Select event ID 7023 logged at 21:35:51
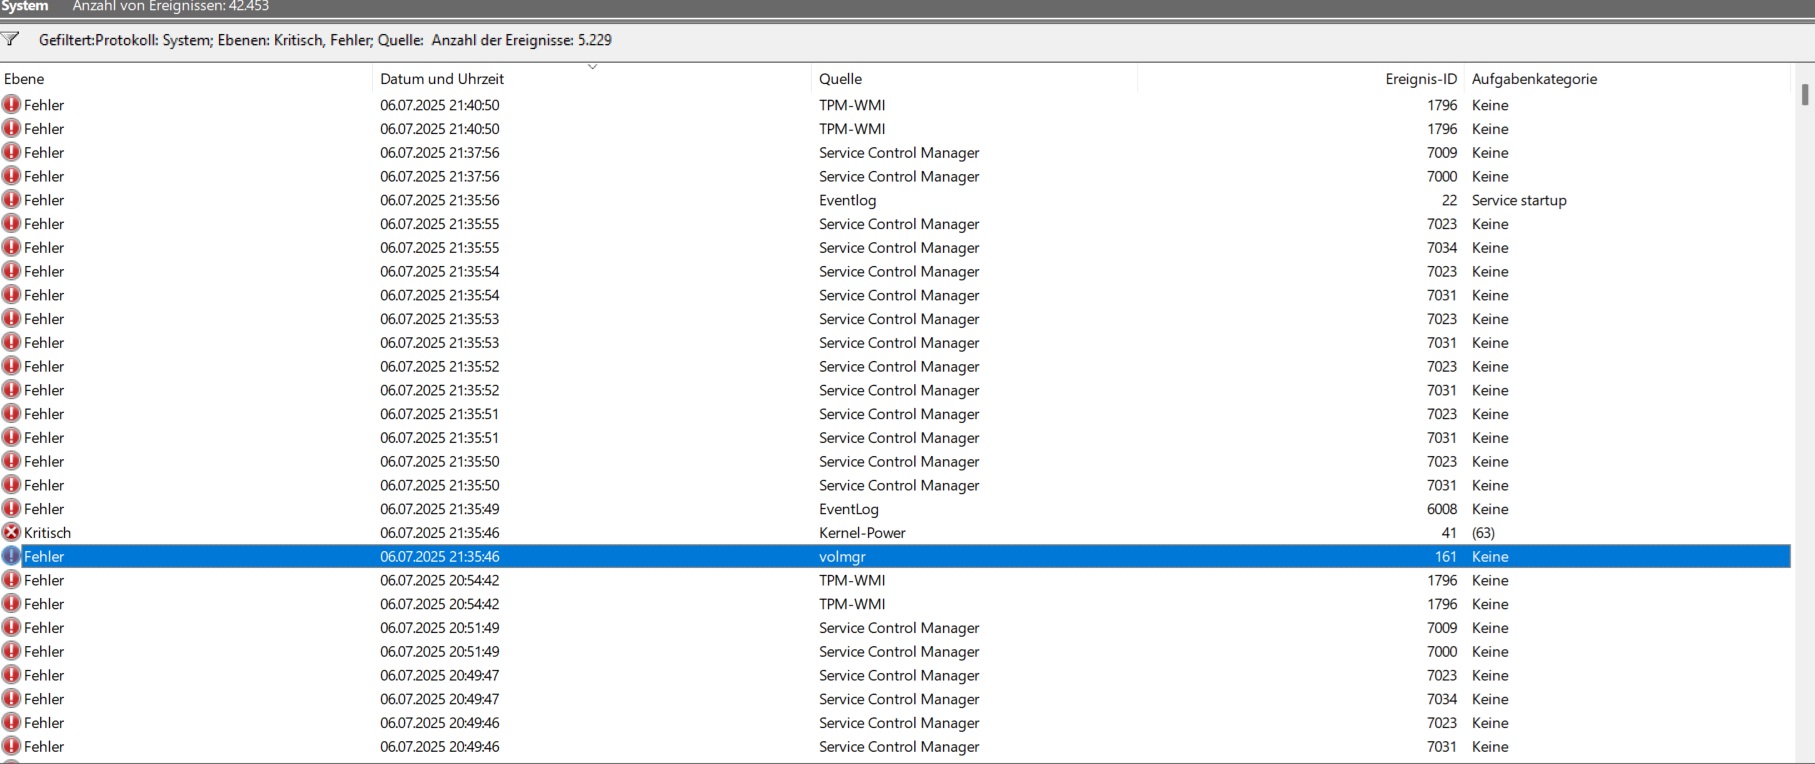Screen dimensions: 1815x764 tap(1442, 414)
